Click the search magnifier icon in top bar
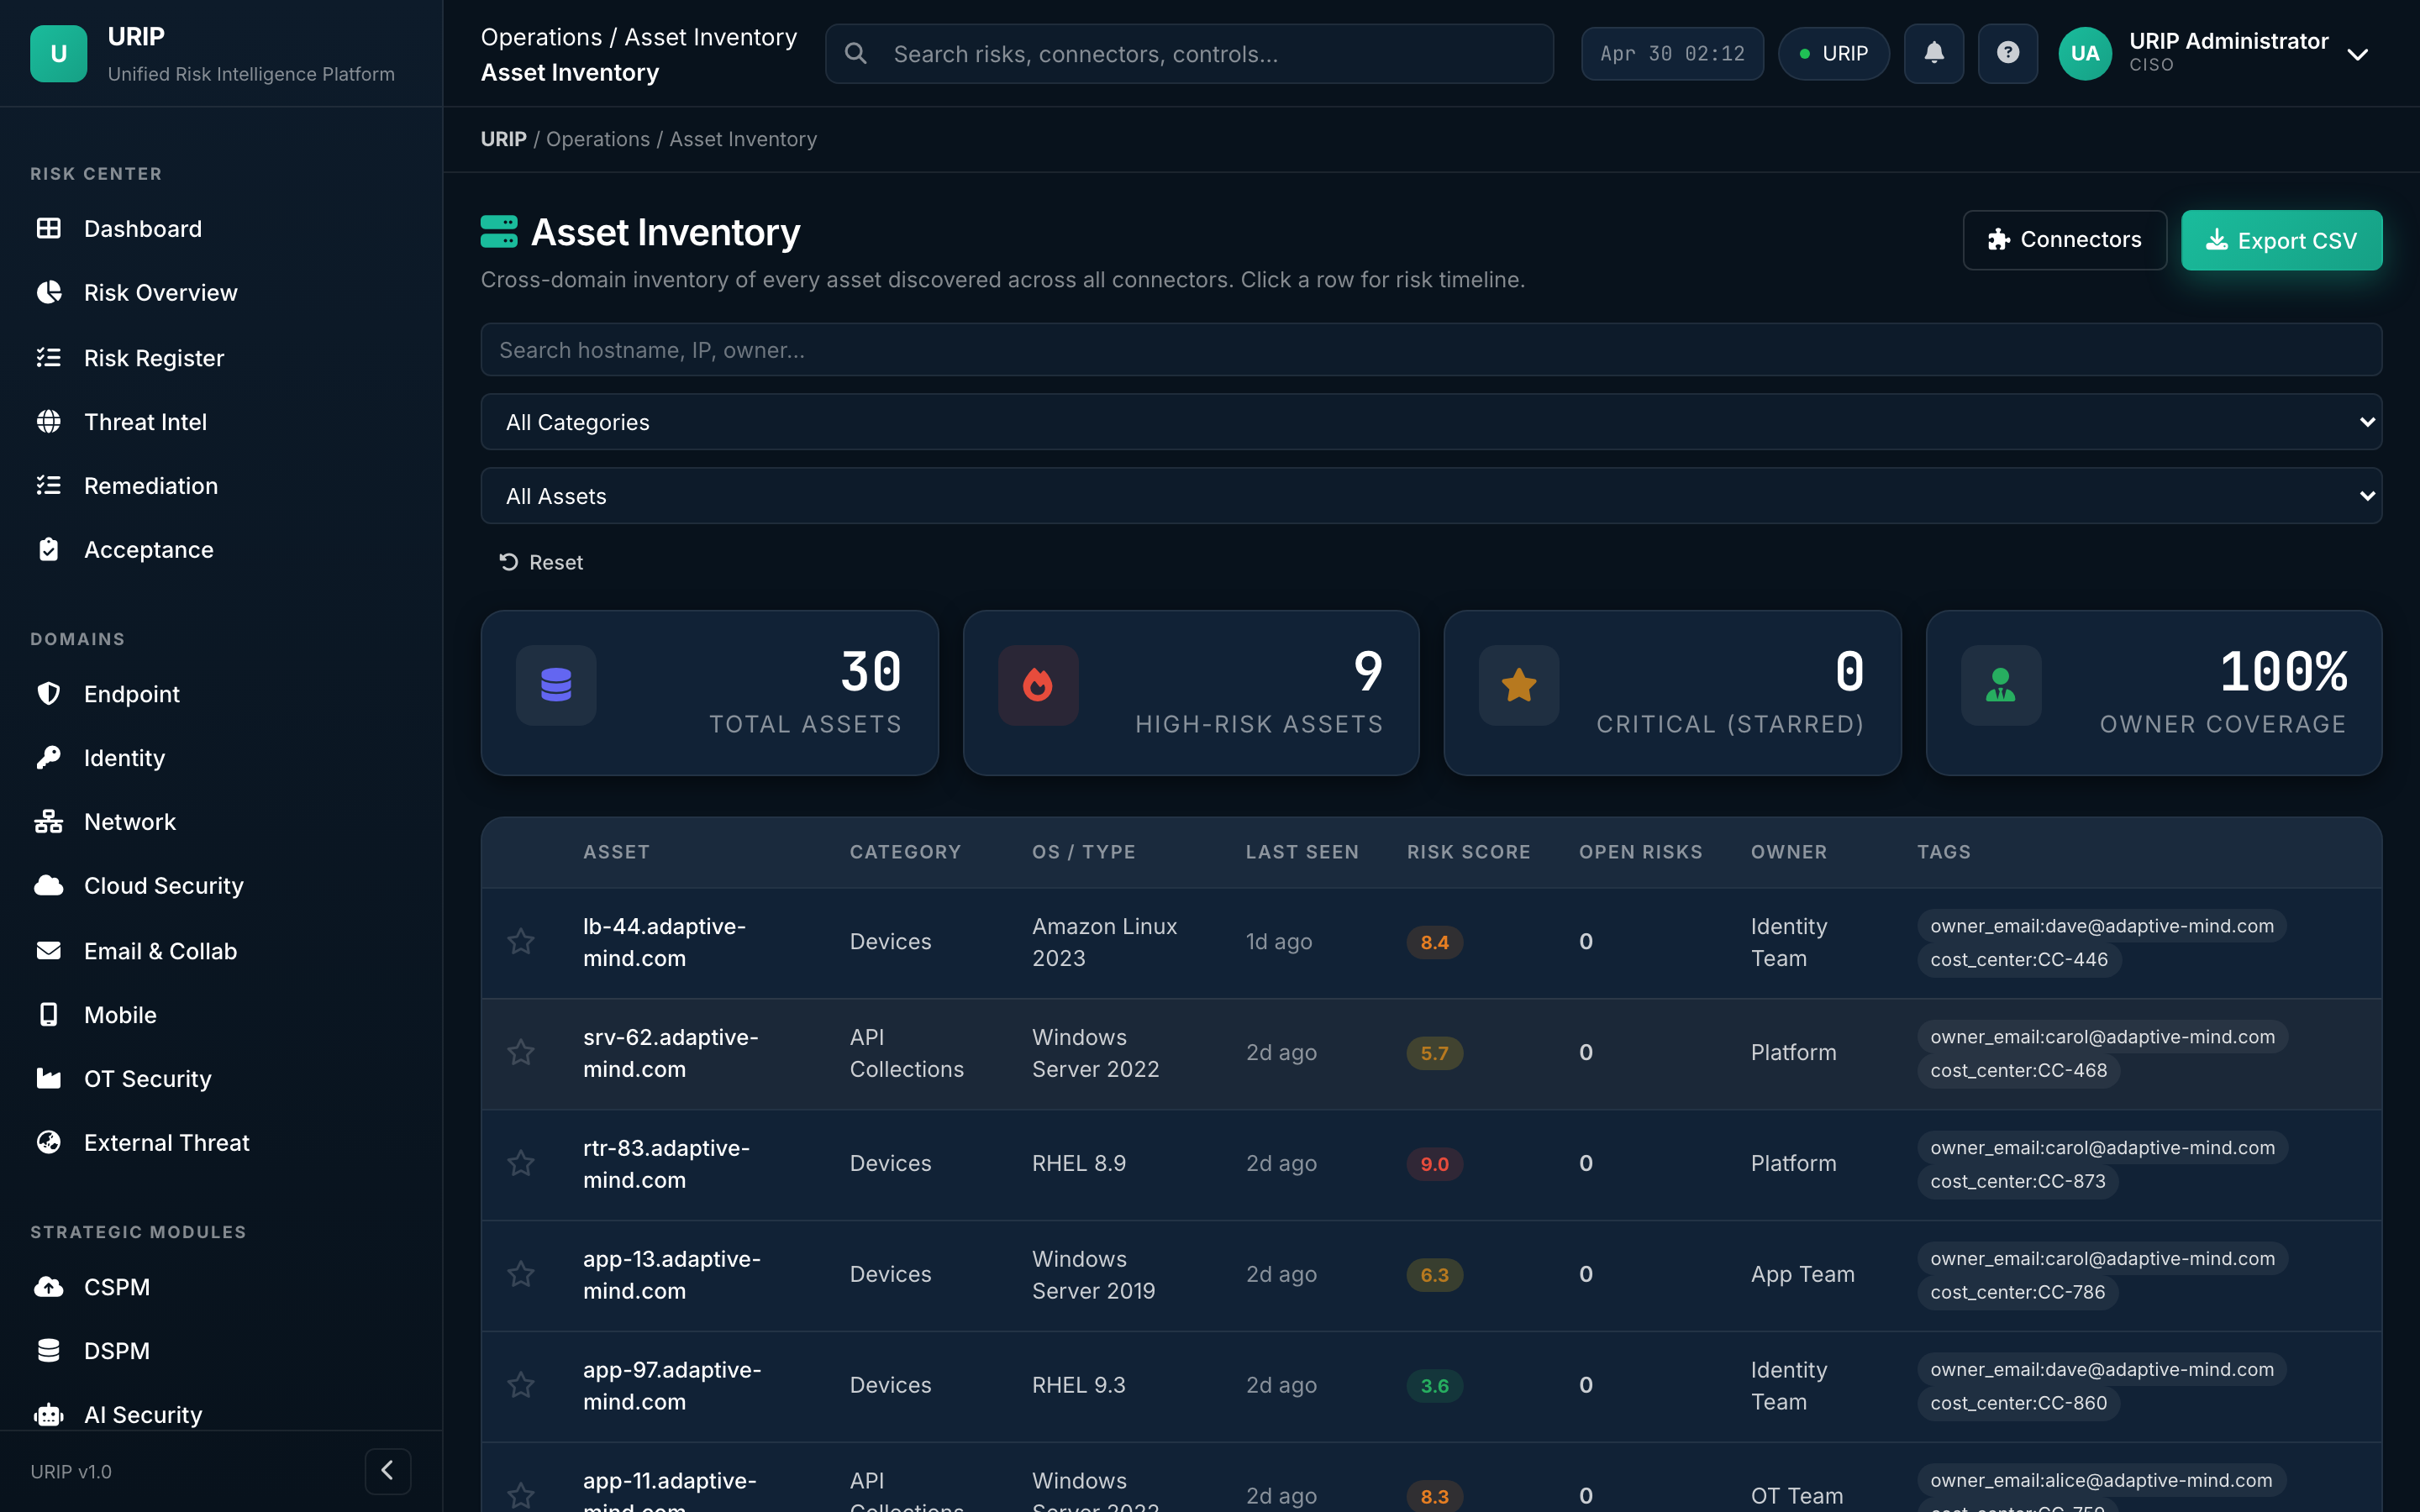Screen dimensions: 2420x1512 (x=856, y=53)
